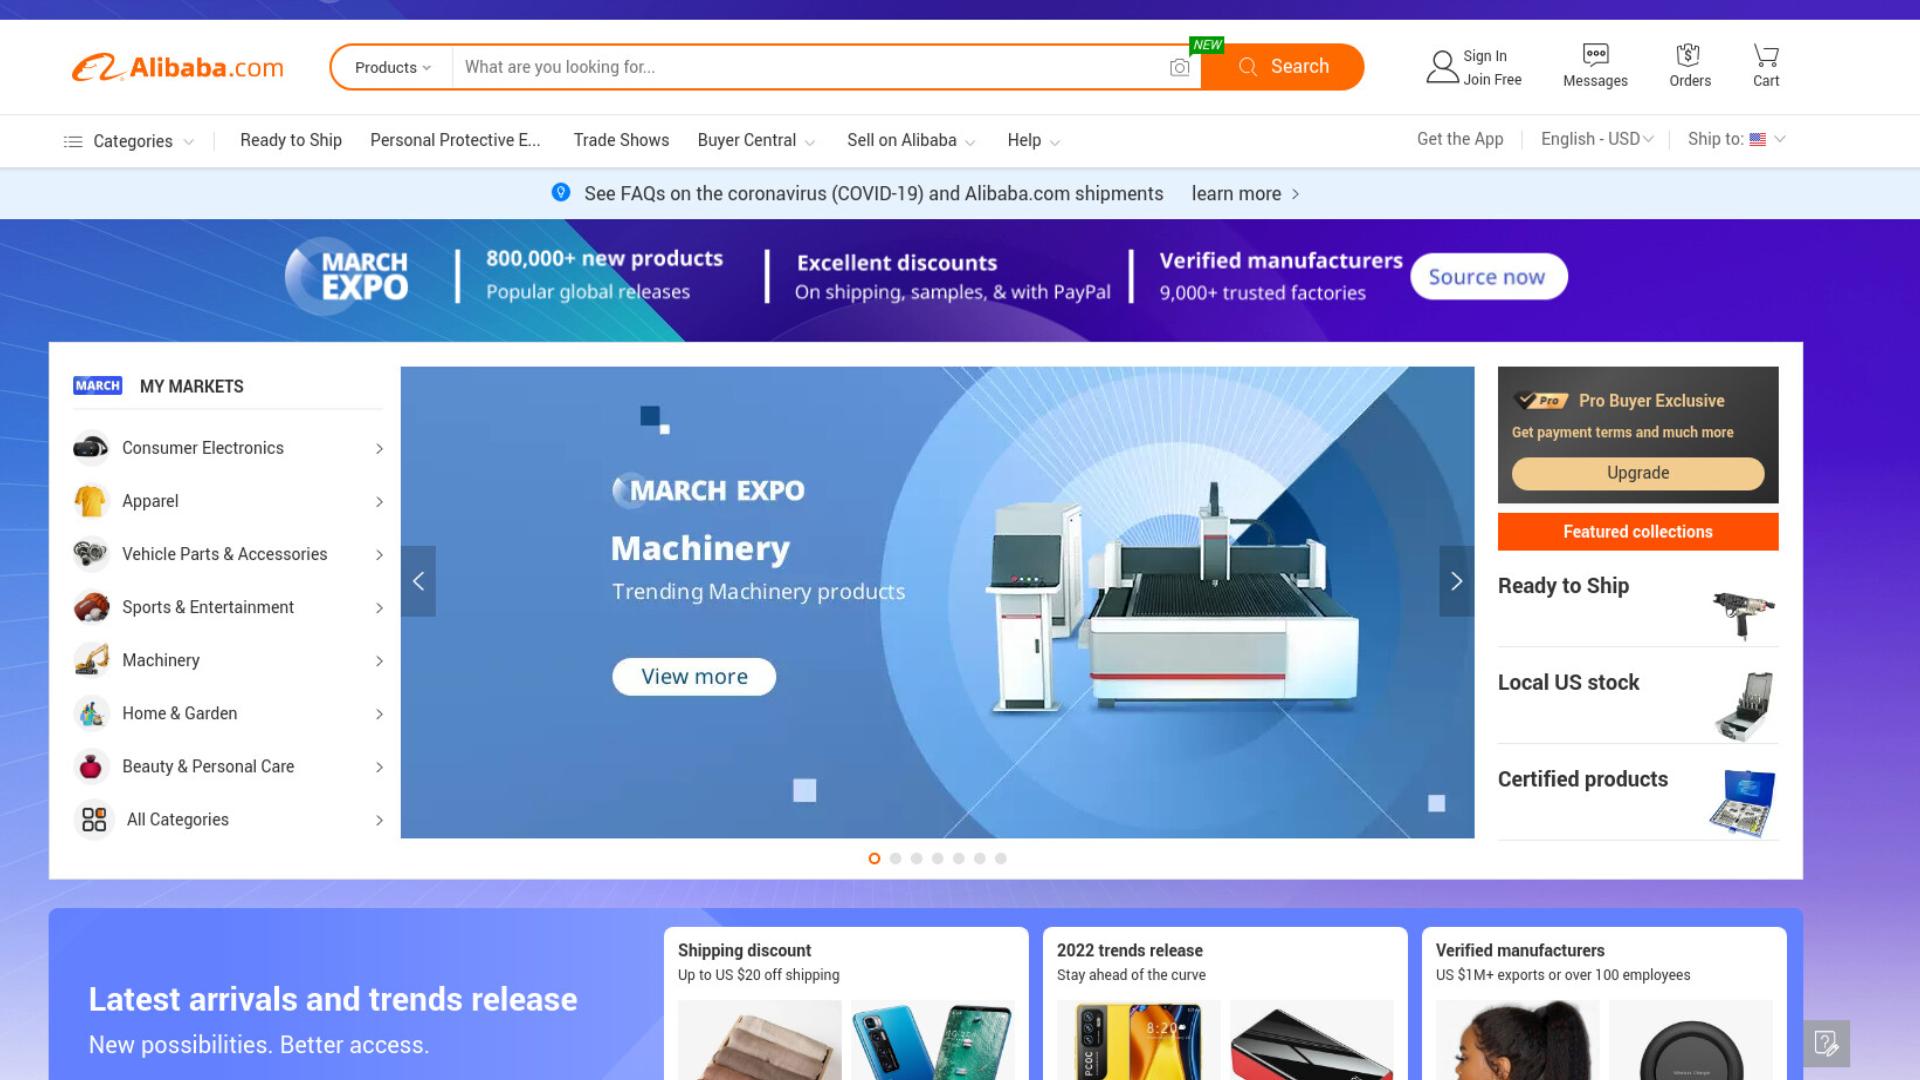This screenshot has height=1080, width=1920.
Task: Open the Products search type dropdown
Action: point(393,67)
